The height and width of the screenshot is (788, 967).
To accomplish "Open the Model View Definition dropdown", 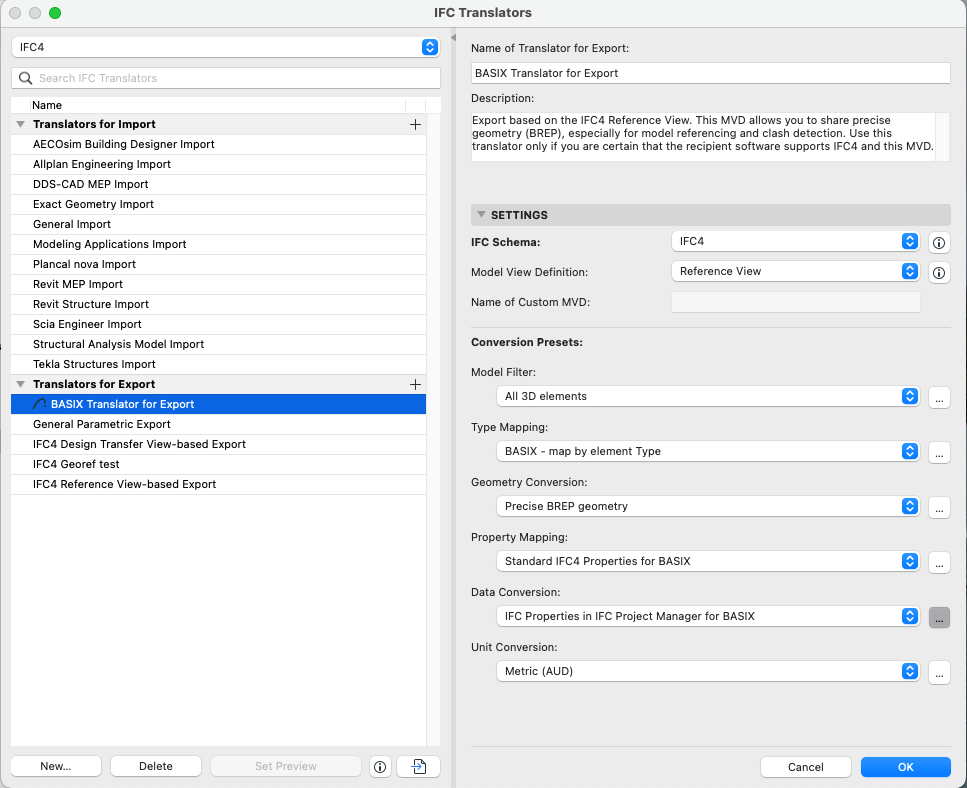I will click(795, 271).
